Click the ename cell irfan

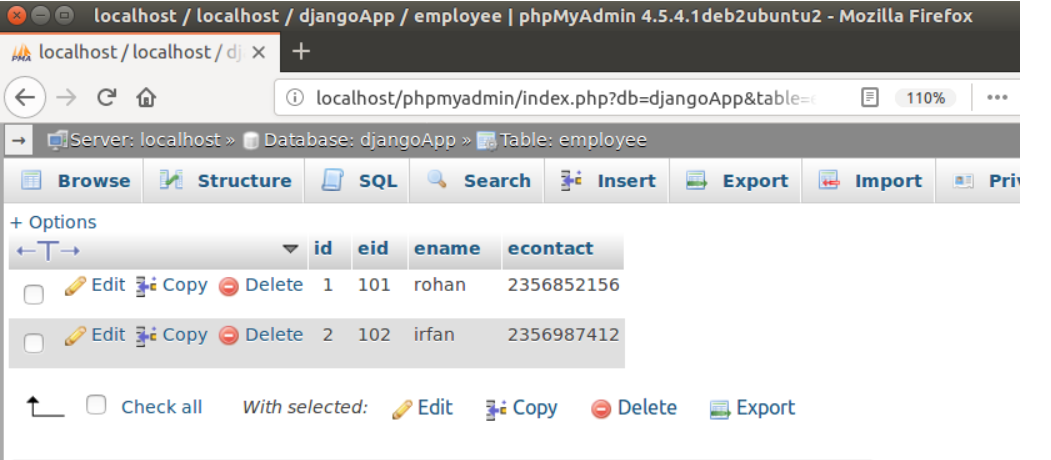point(434,335)
